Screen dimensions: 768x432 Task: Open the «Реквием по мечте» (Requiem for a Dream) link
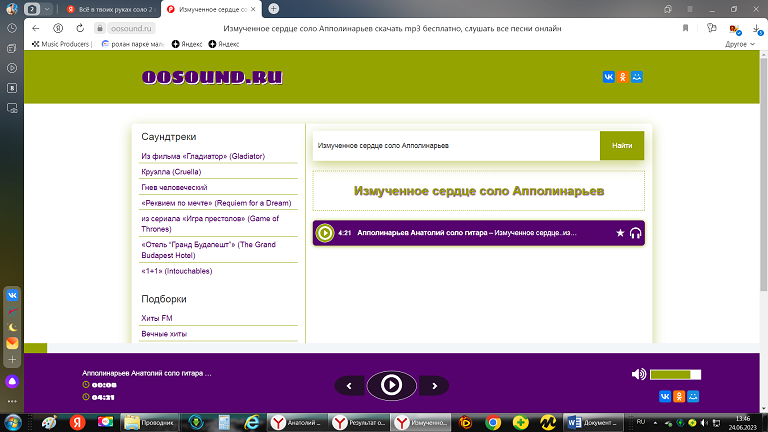coord(216,203)
